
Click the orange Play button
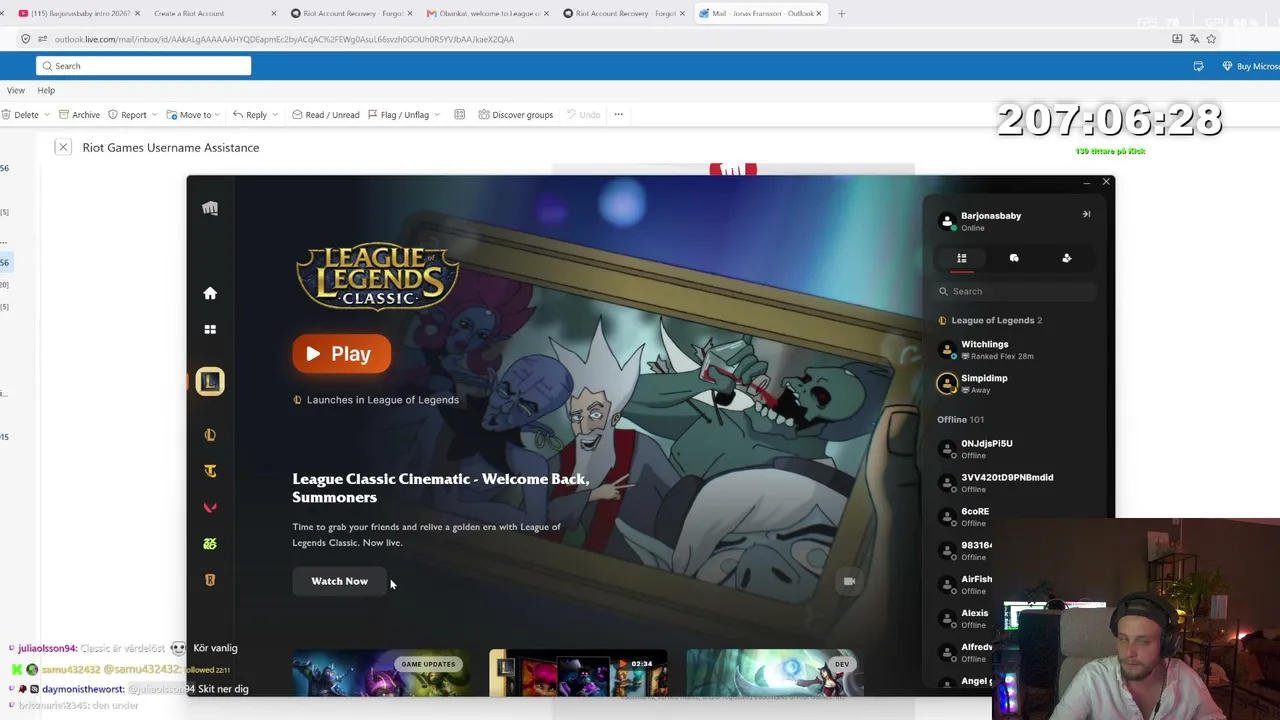pyautogui.click(x=341, y=353)
